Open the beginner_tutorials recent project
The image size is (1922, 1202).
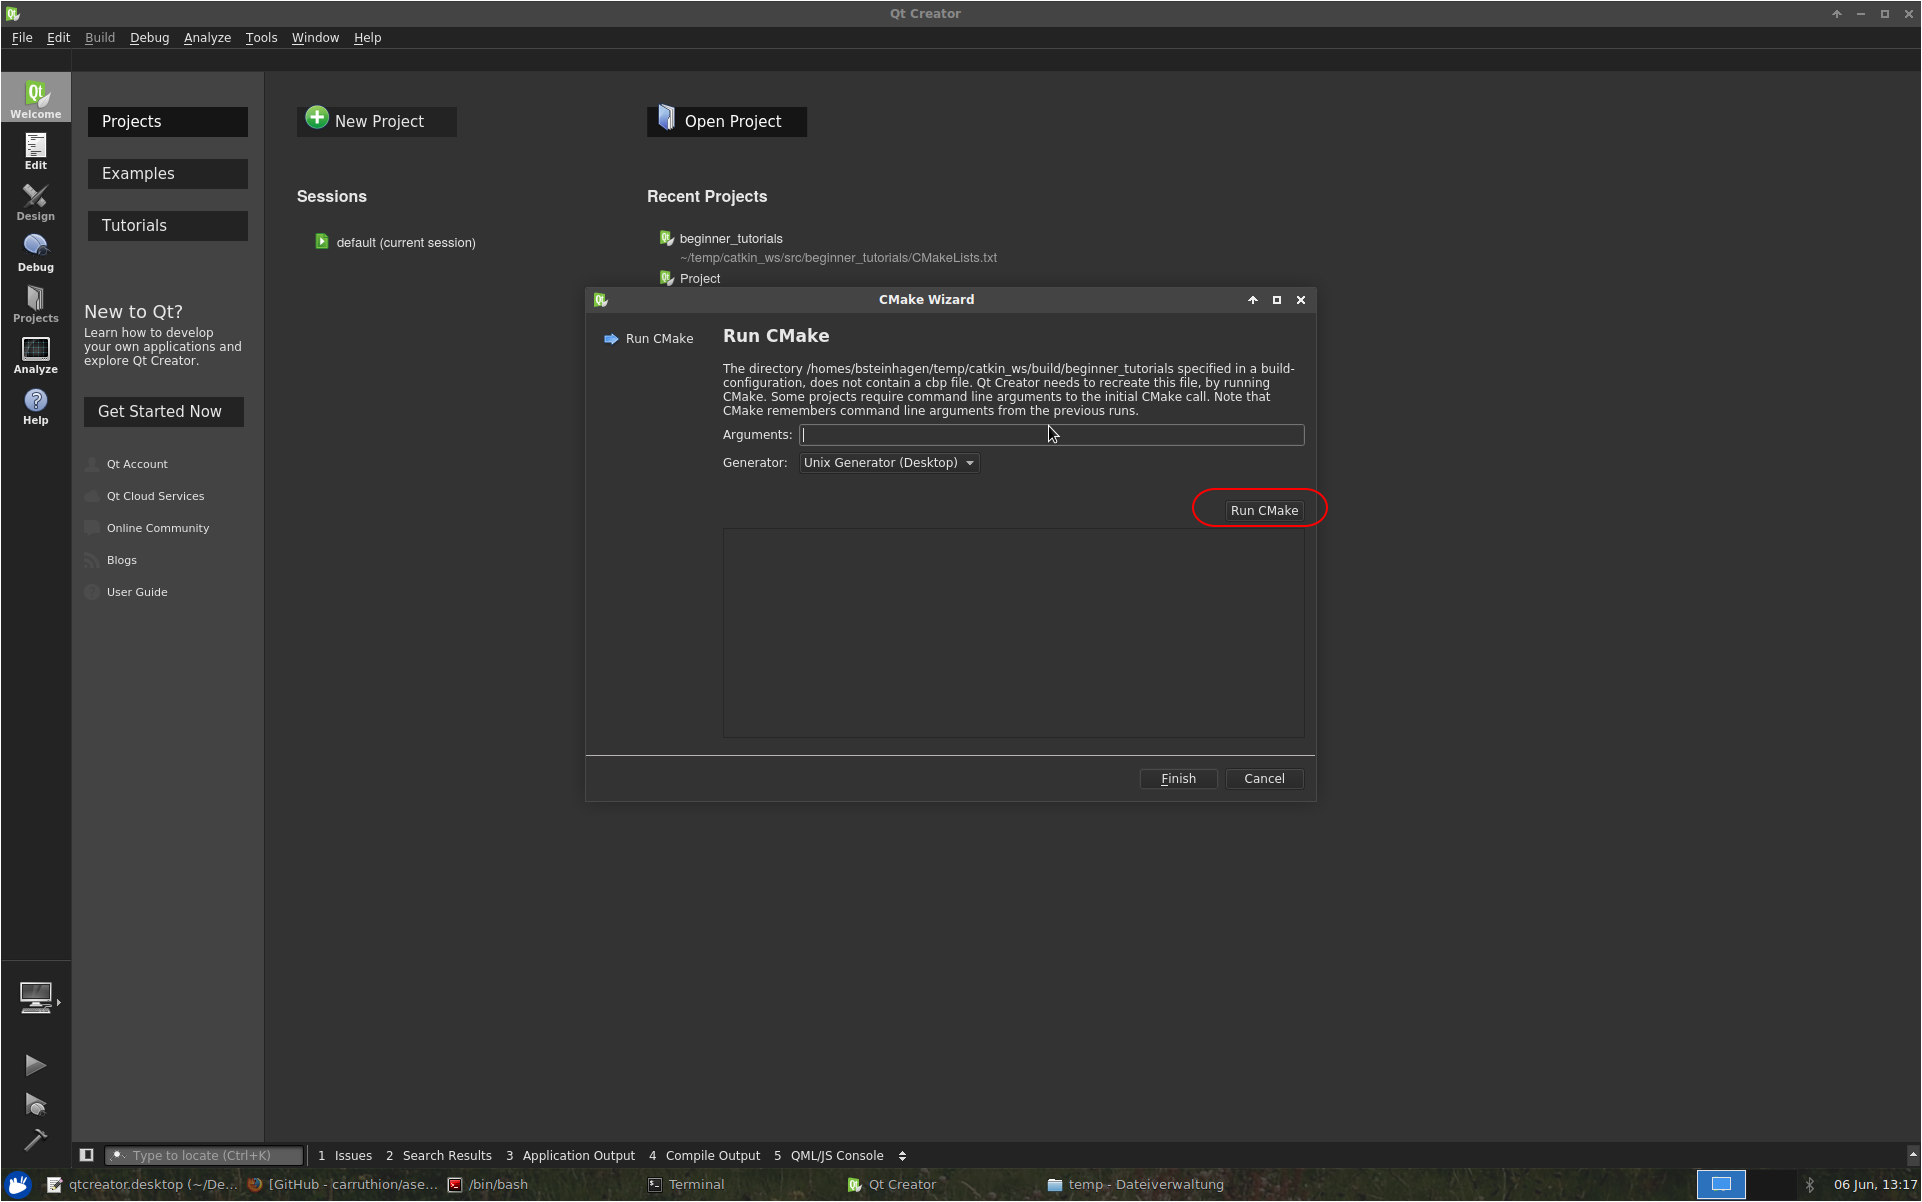[x=731, y=239]
